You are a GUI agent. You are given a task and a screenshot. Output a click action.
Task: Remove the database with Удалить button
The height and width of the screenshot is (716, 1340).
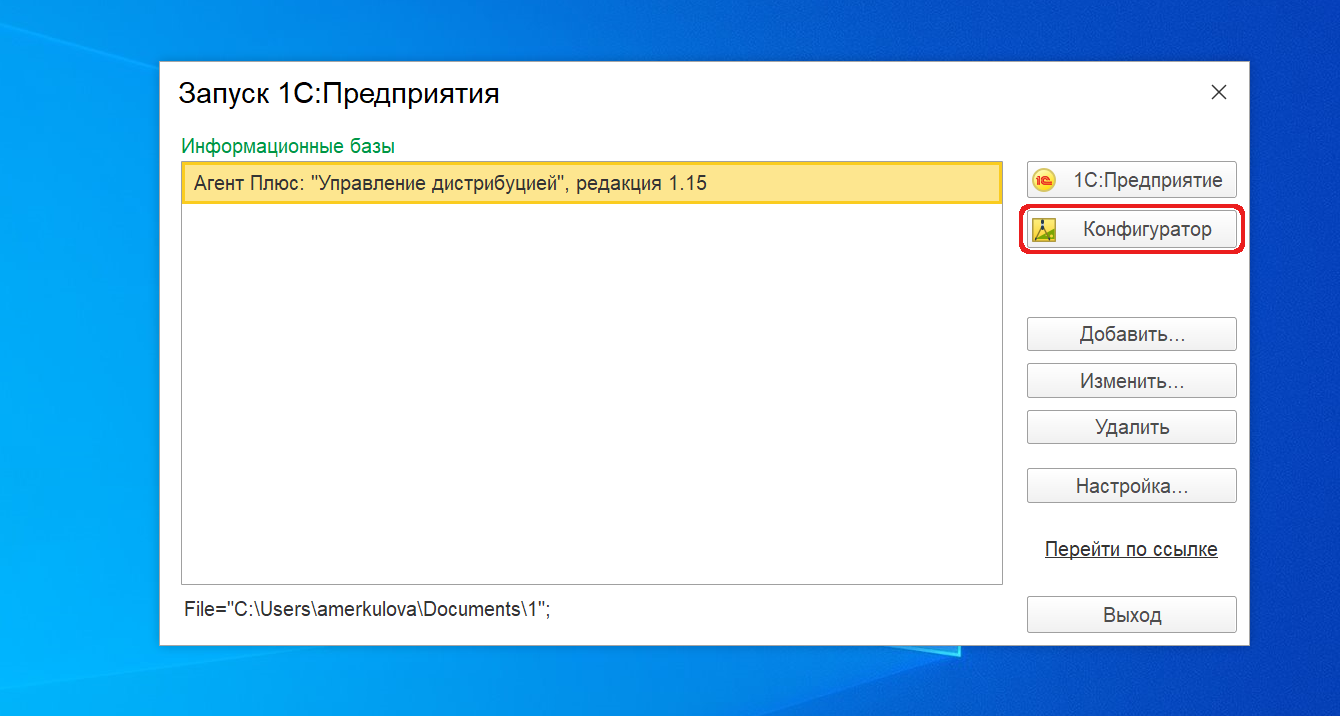pos(1131,427)
